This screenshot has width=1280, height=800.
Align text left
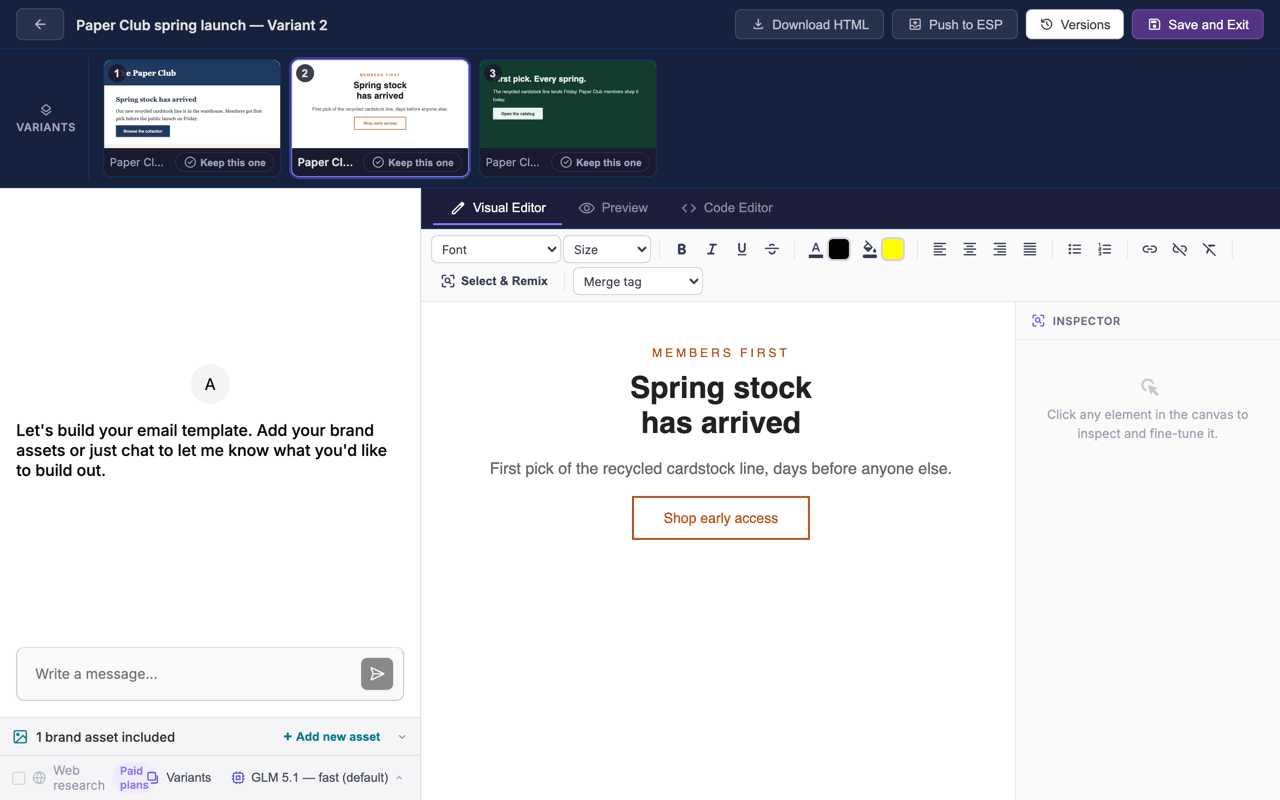[x=940, y=249]
